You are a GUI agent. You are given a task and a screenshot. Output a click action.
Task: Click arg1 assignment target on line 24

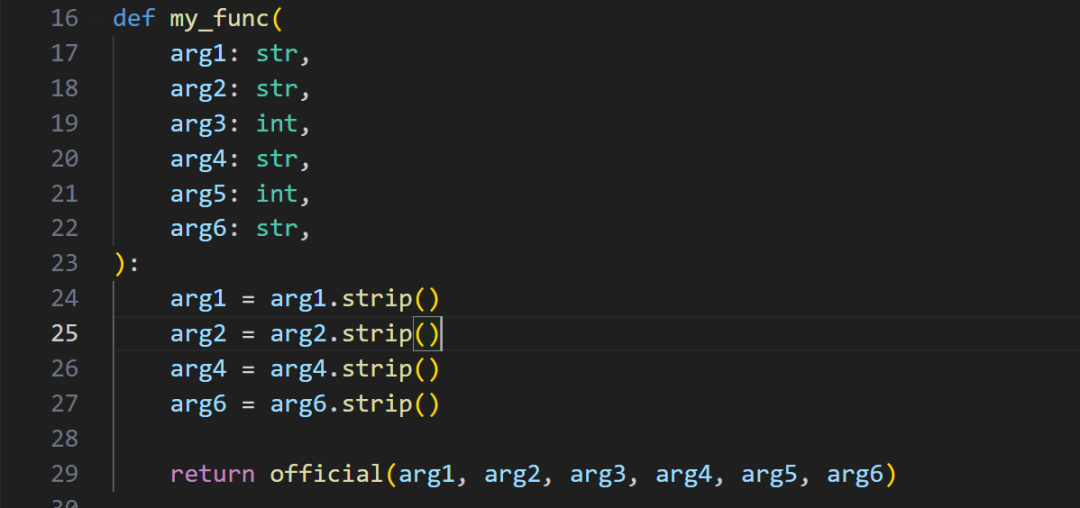pyautogui.click(x=198, y=299)
